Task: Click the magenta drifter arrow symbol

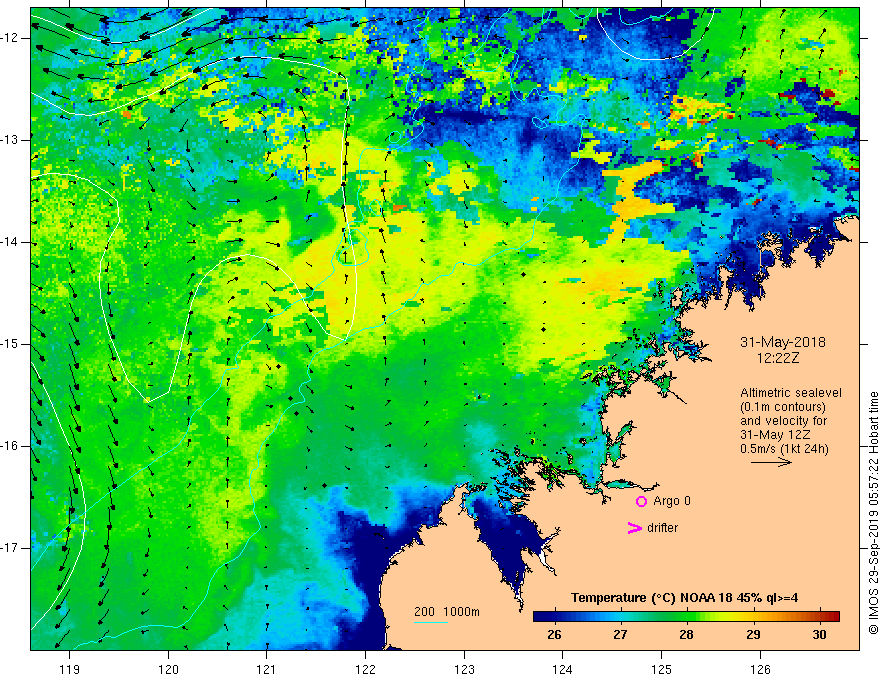Action: 635,528
